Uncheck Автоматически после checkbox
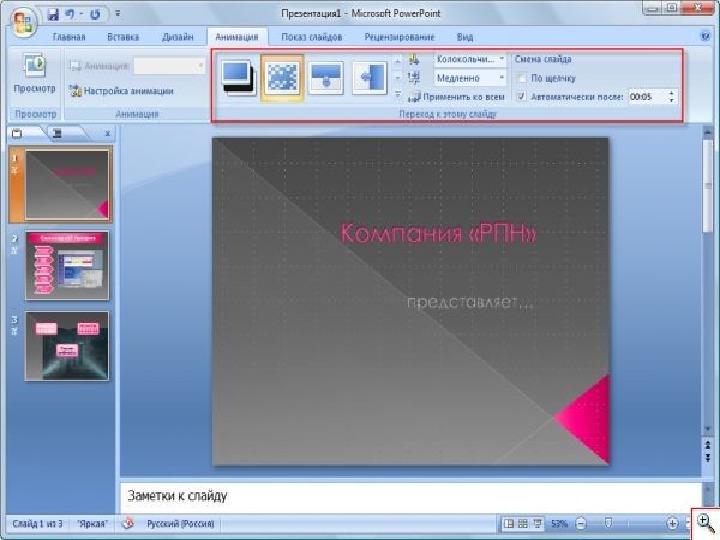Viewport: 720px width, 540px height. click(x=522, y=96)
